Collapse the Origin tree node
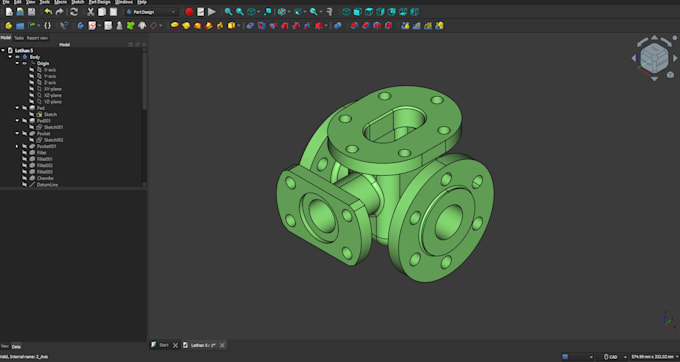680x362 pixels. (x=17, y=63)
